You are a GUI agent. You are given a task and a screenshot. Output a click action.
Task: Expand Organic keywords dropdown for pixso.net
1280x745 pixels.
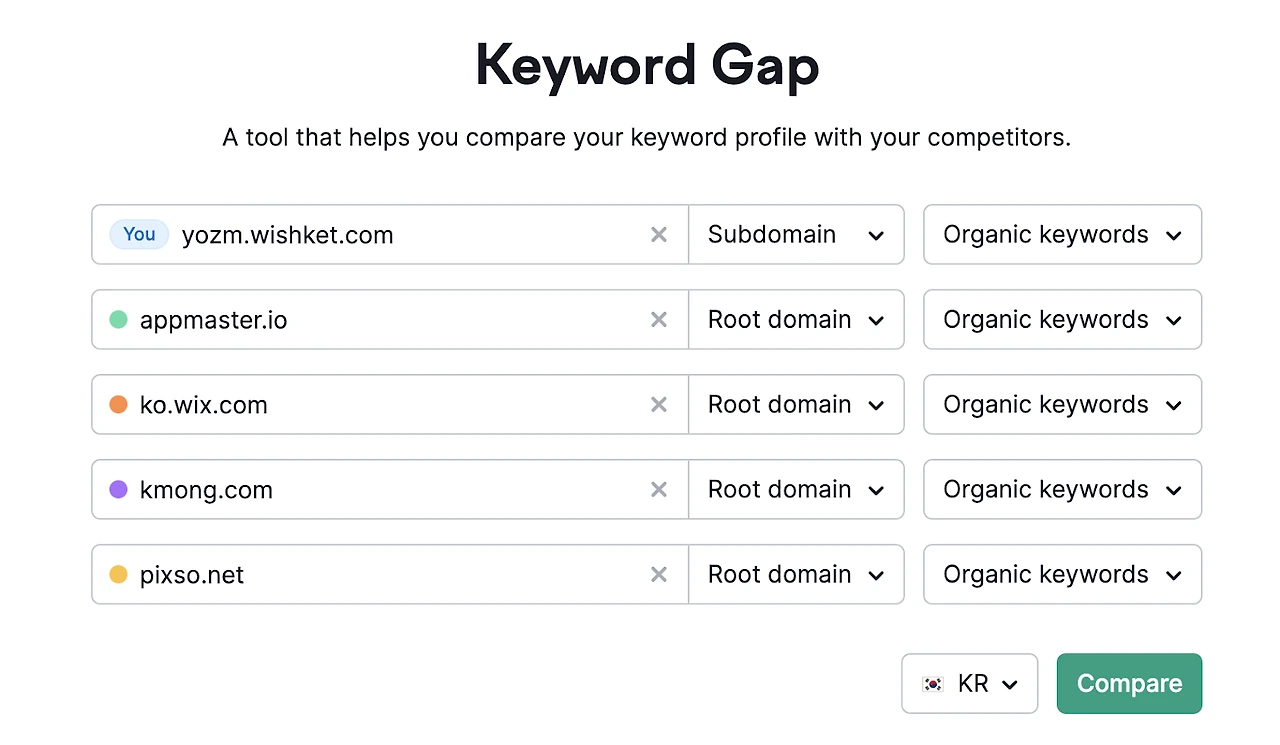tap(1062, 575)
